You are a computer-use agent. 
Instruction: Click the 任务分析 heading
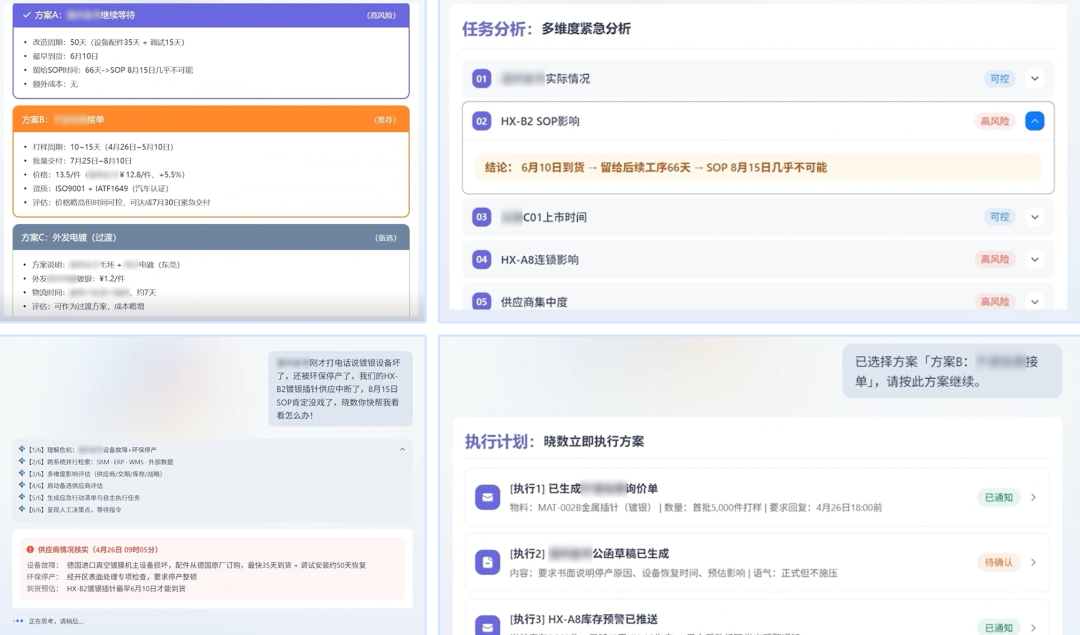tap(497, 29)
